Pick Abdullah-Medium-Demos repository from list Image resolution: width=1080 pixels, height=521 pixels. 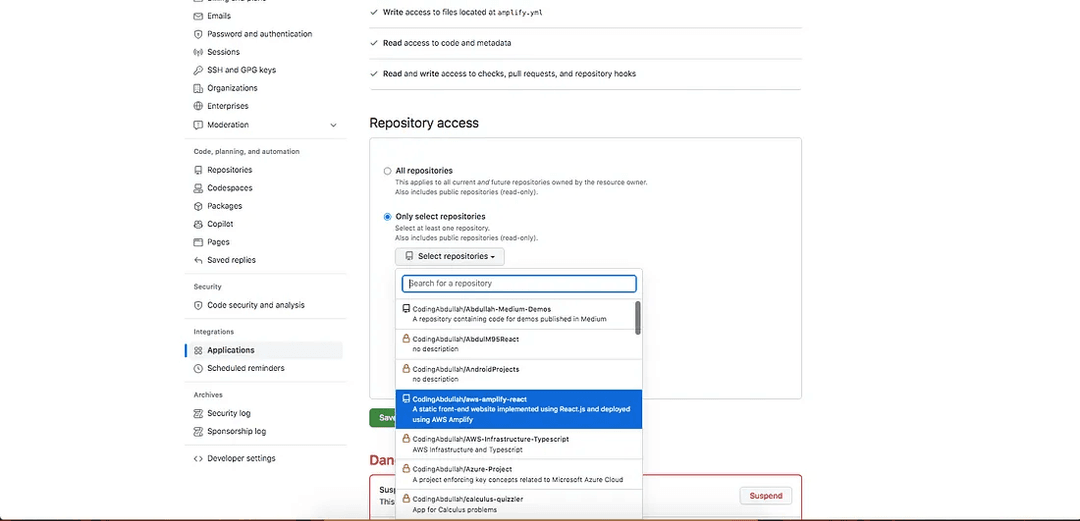click(x=516, y=314)
